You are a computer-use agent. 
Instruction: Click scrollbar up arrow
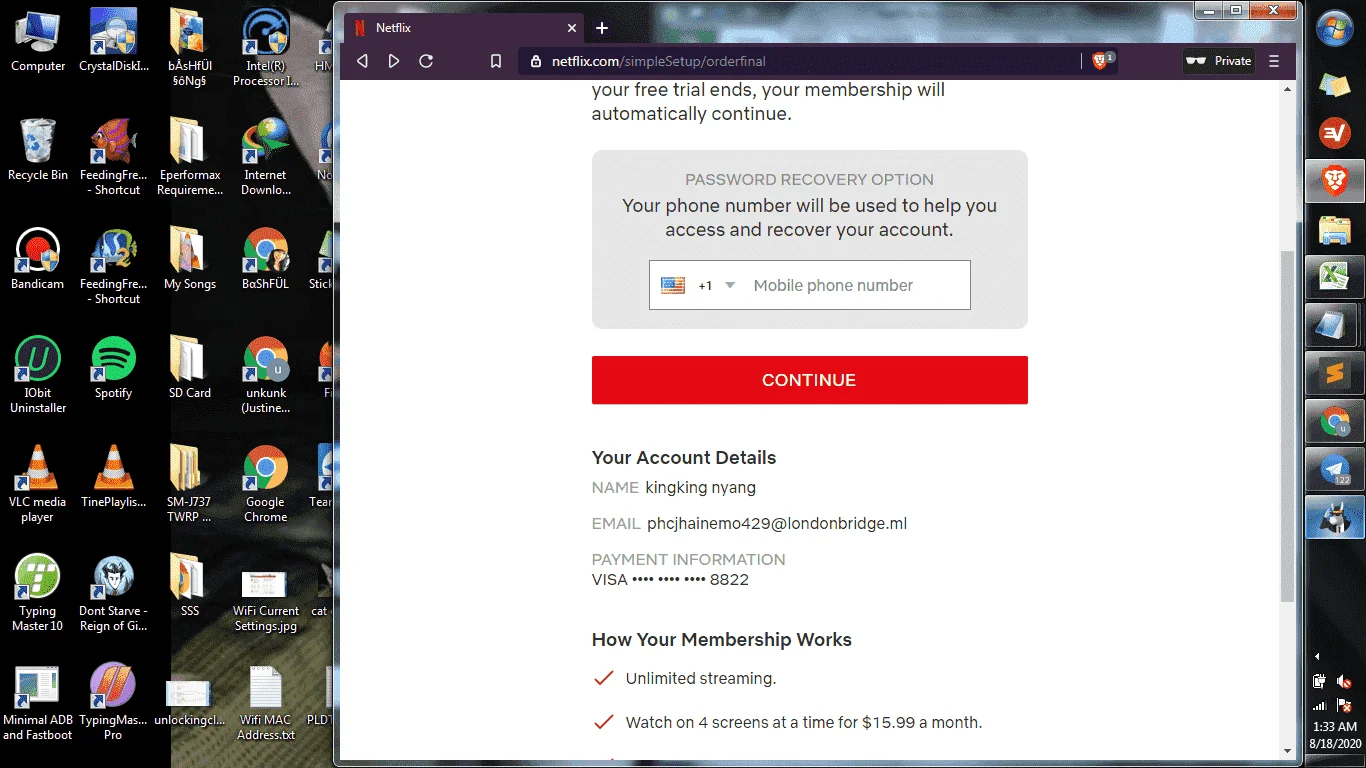click(1287, 90)
